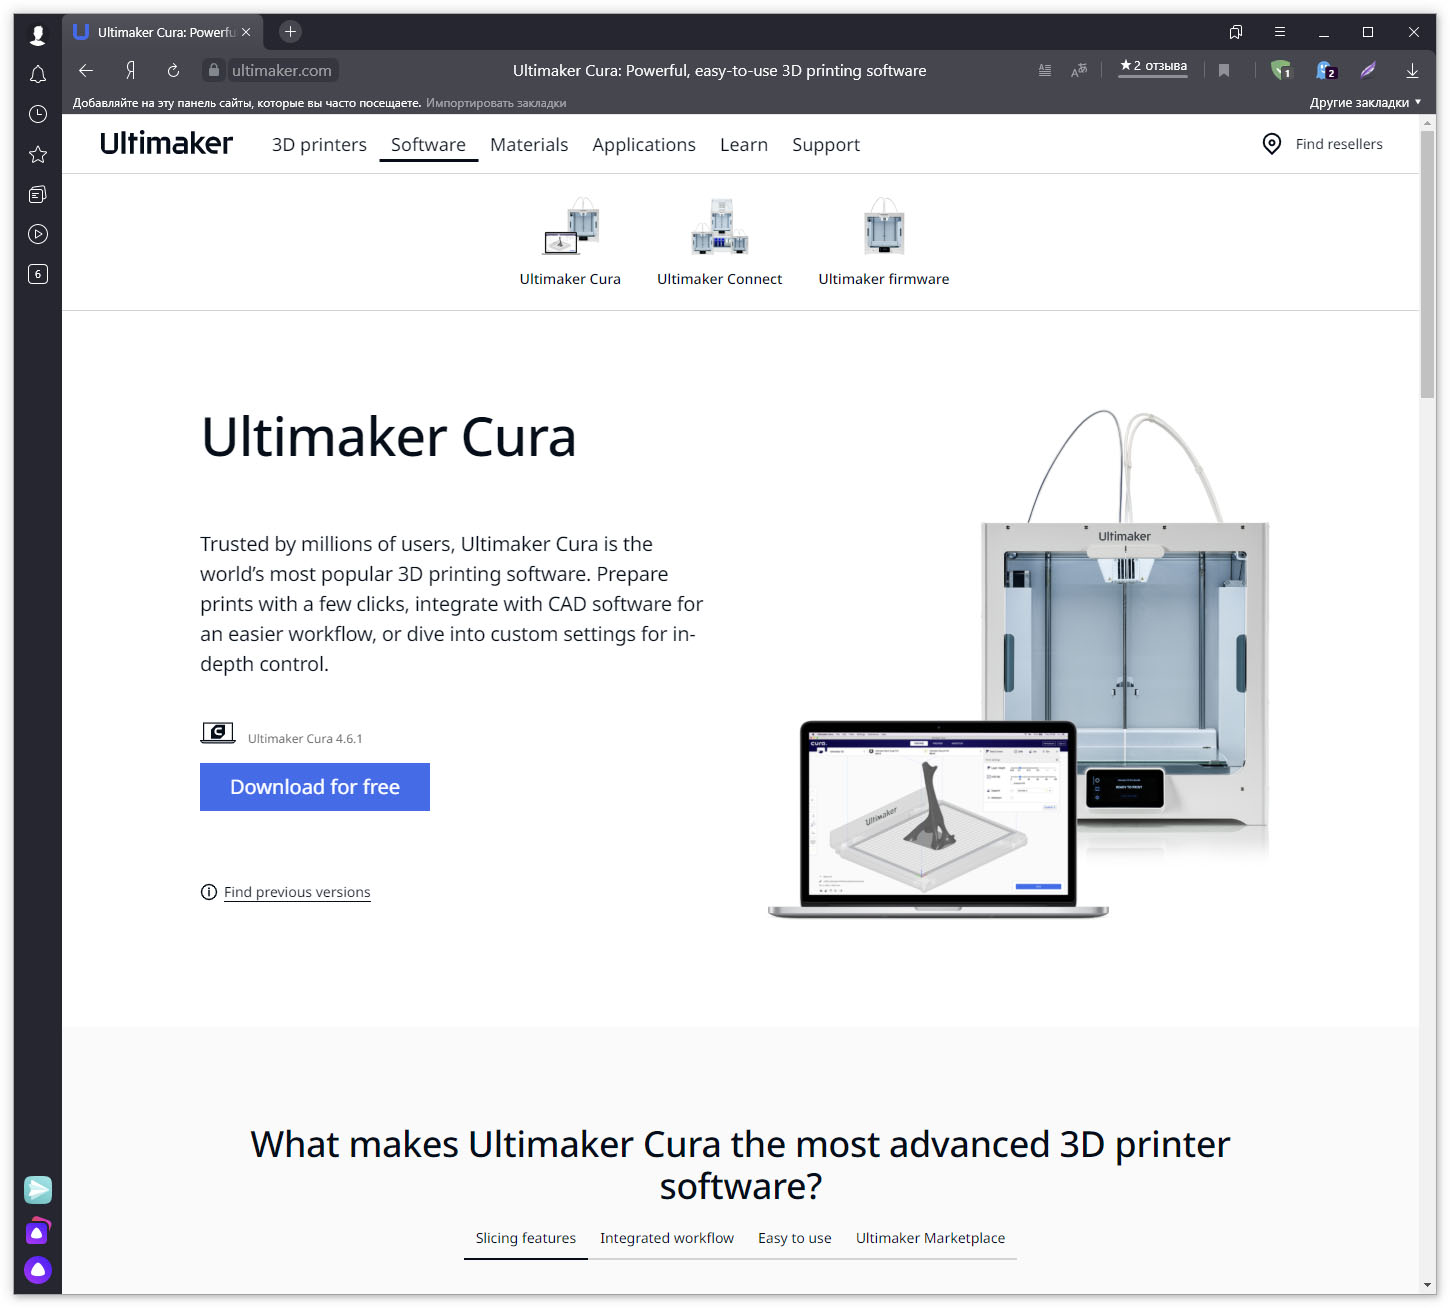
Task: Click the Cura logo icon above Download
Action: [218, 733]
